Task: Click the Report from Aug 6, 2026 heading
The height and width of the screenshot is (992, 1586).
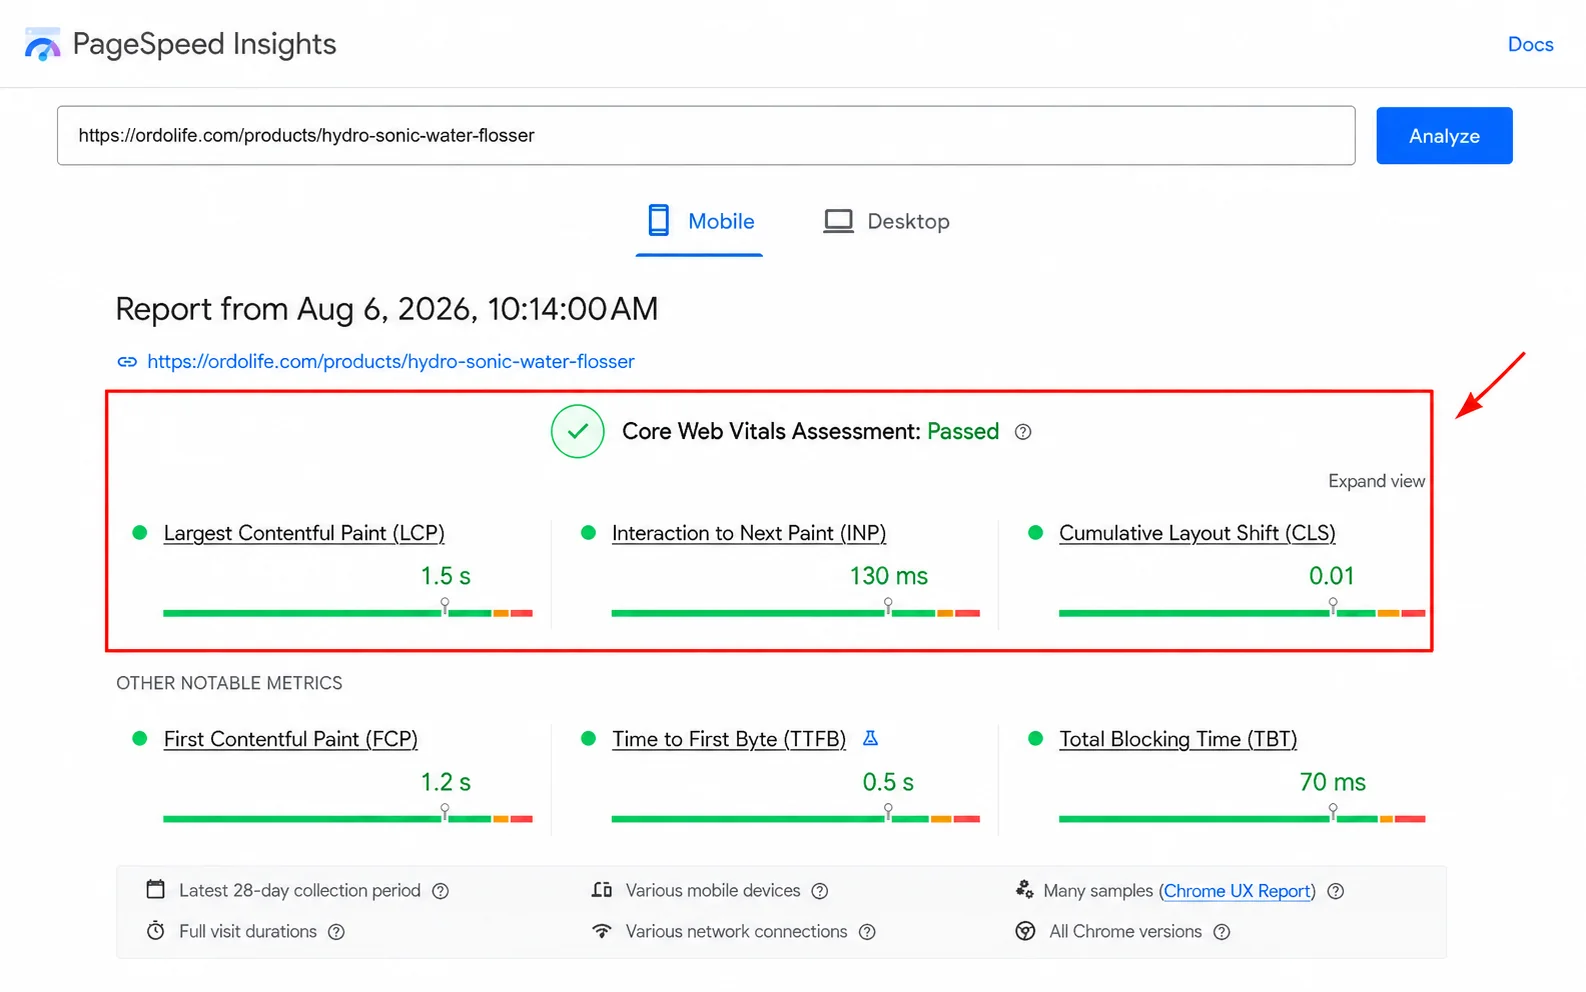Action: 387,309
